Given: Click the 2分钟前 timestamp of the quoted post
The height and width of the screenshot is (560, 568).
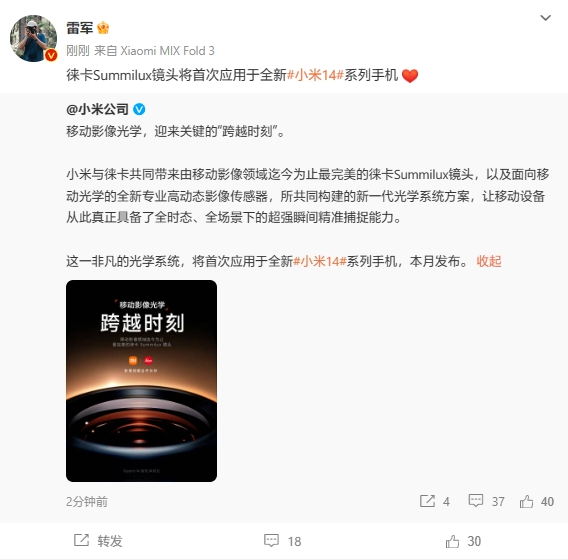Looking at the screenshot, I should click(x=87, y=502).
